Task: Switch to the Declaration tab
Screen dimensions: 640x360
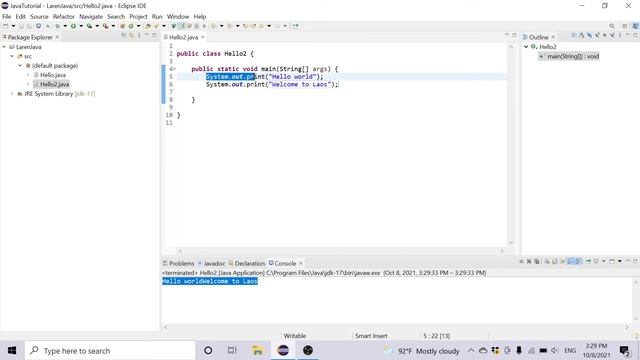Action: (x=247, y=263)
